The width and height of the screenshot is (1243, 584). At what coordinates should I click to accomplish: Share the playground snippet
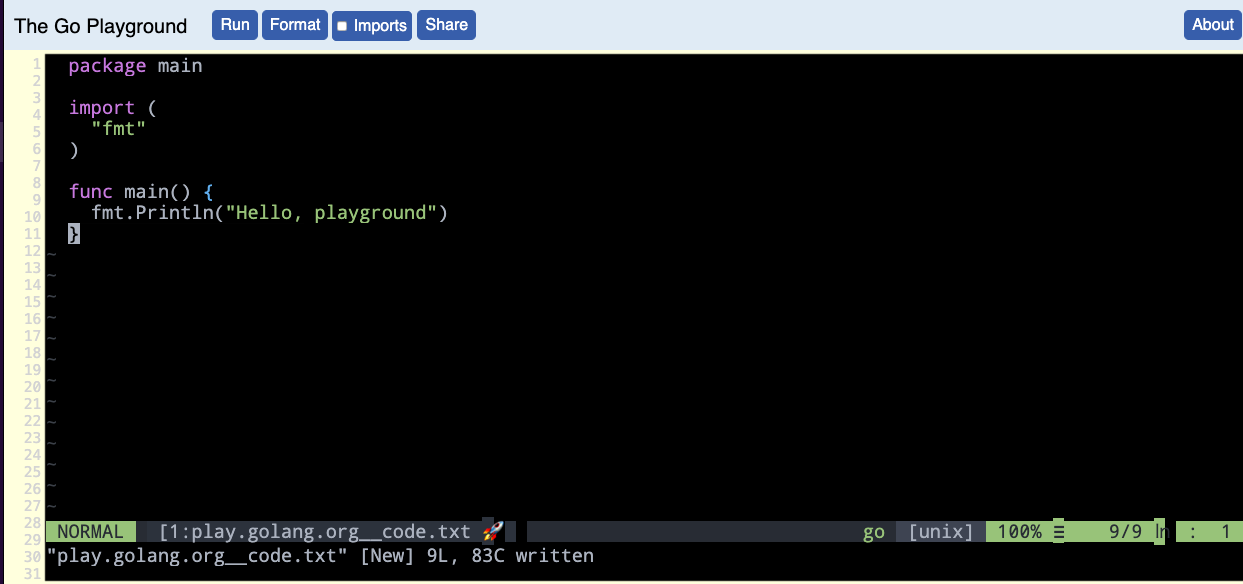pos(446,25)
